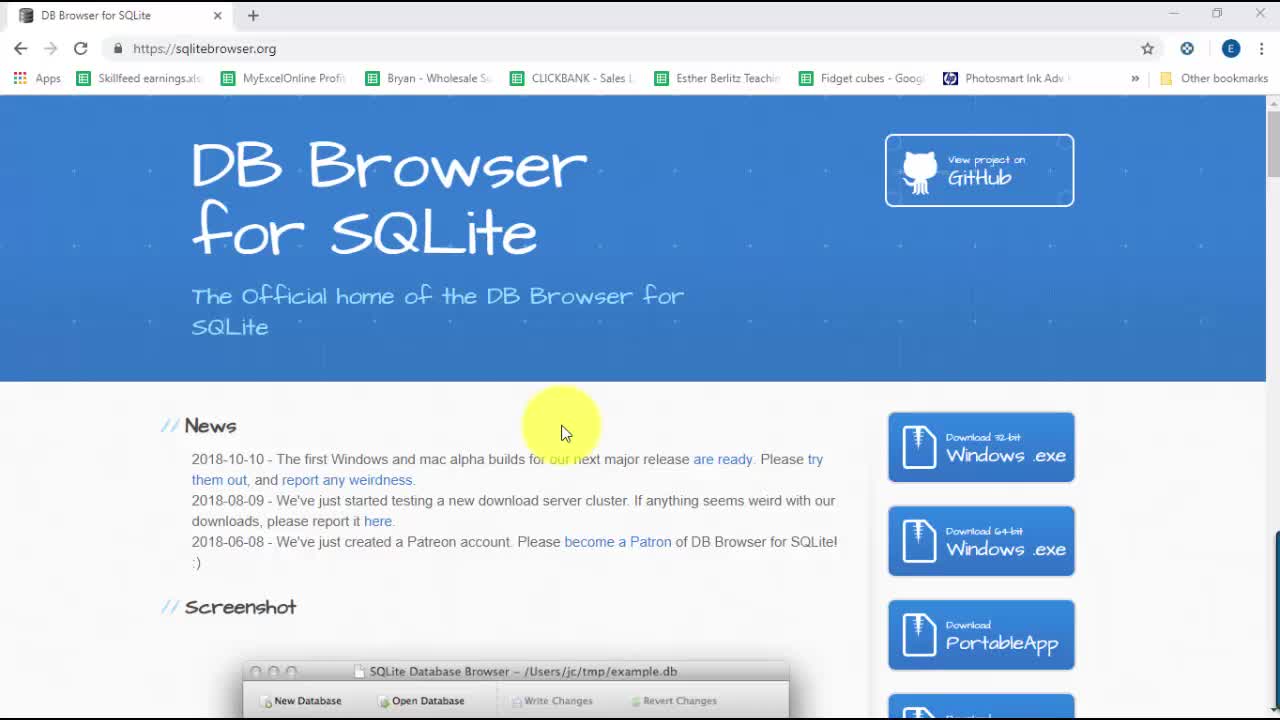Open a new browser tab
The image size is (1280, 720).
(x=253, y=15)
